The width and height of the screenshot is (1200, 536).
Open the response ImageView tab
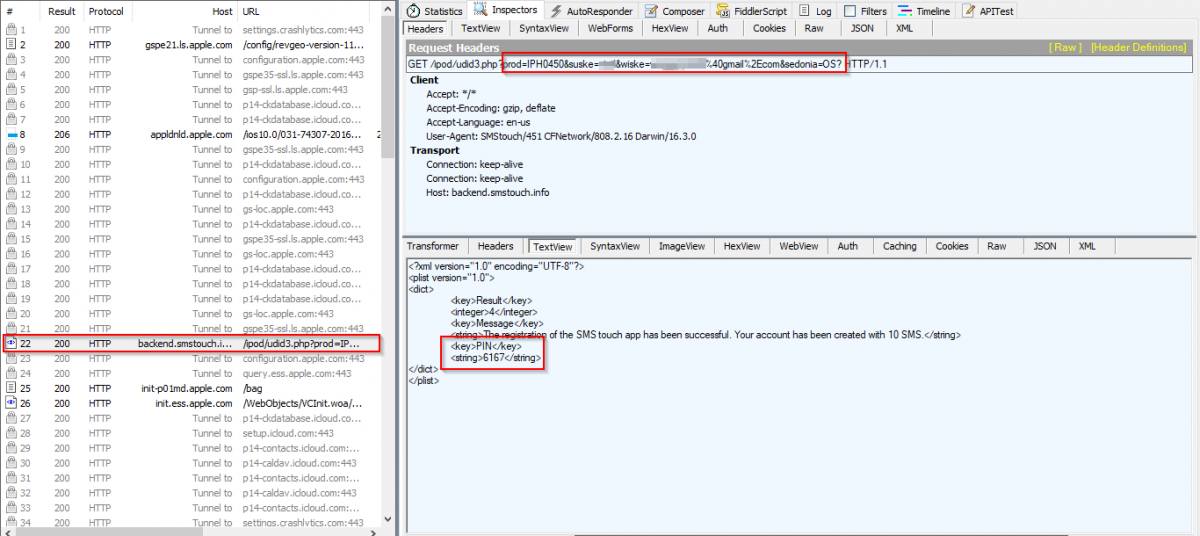point(681,246)
